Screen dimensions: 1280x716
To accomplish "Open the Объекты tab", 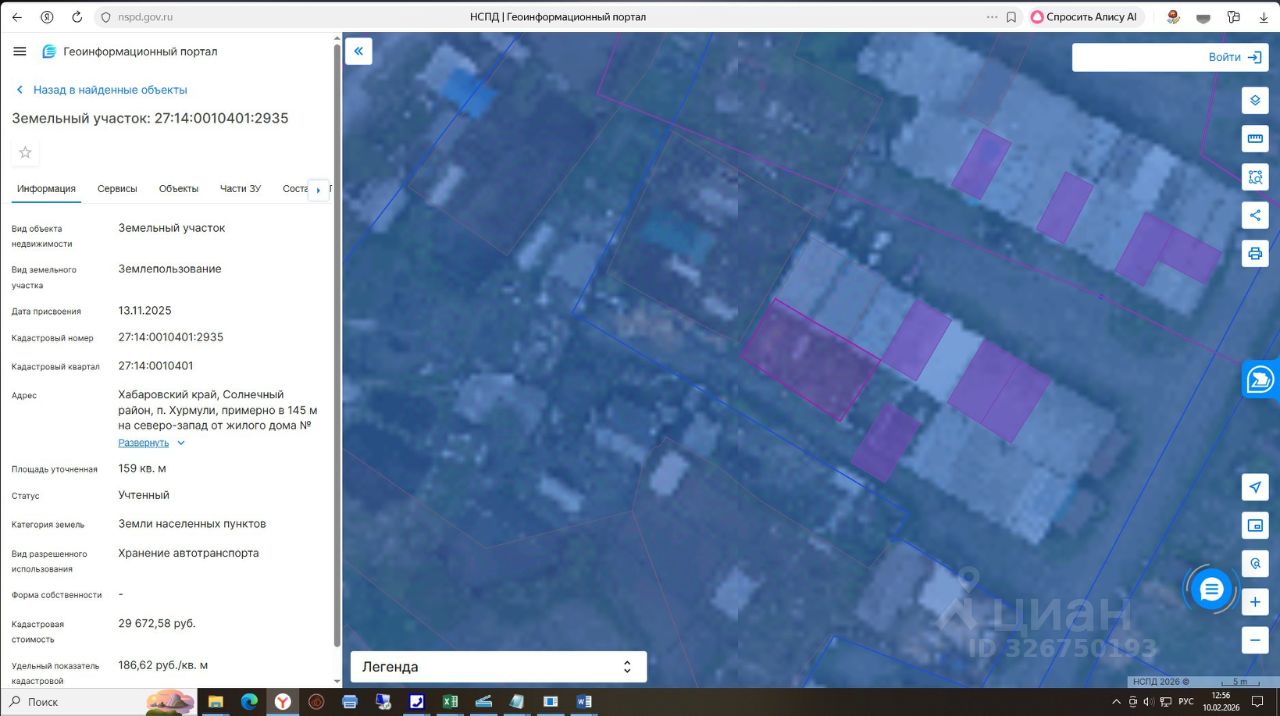I will click(179, 189).
